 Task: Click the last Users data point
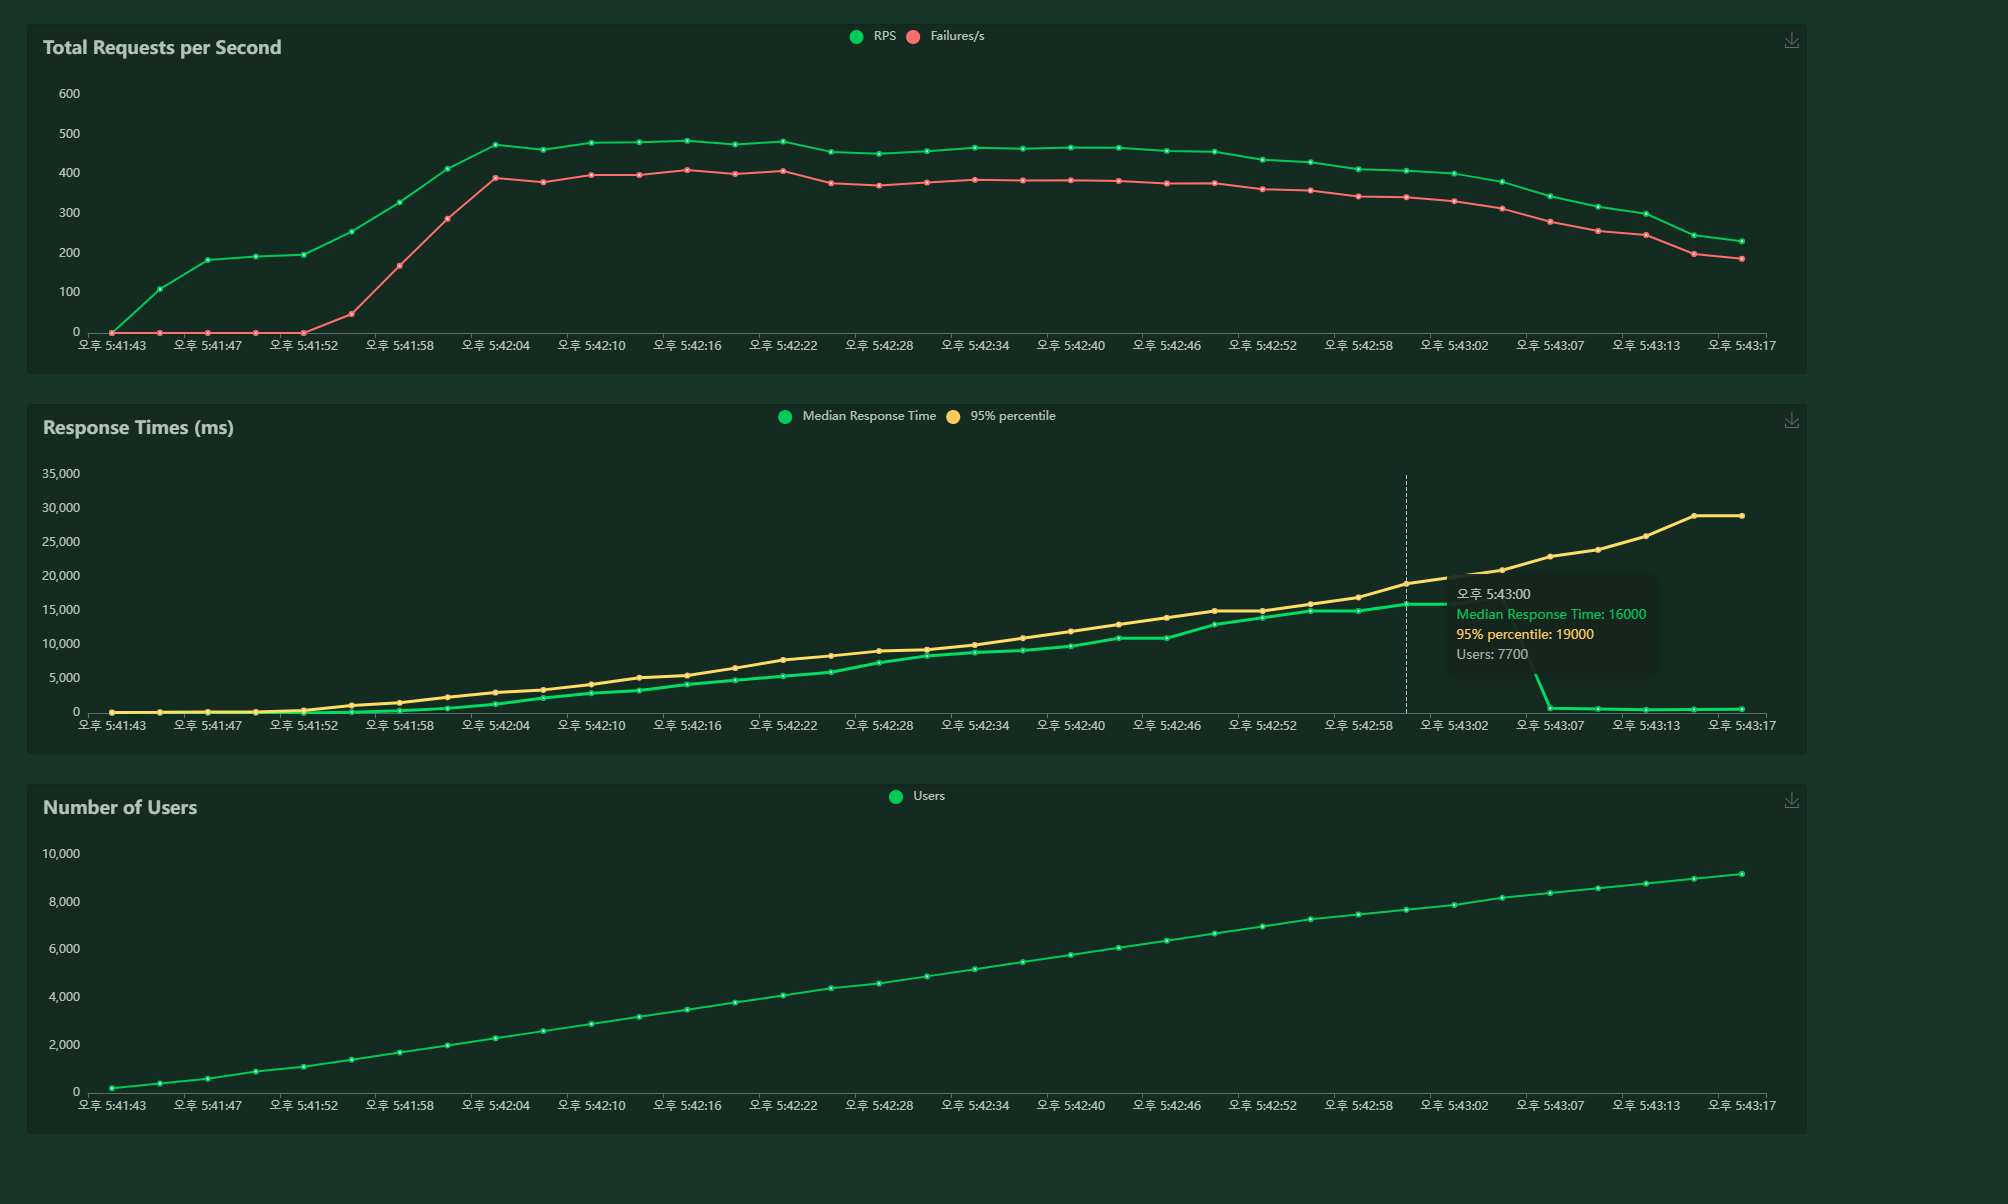coord(1741,874)
